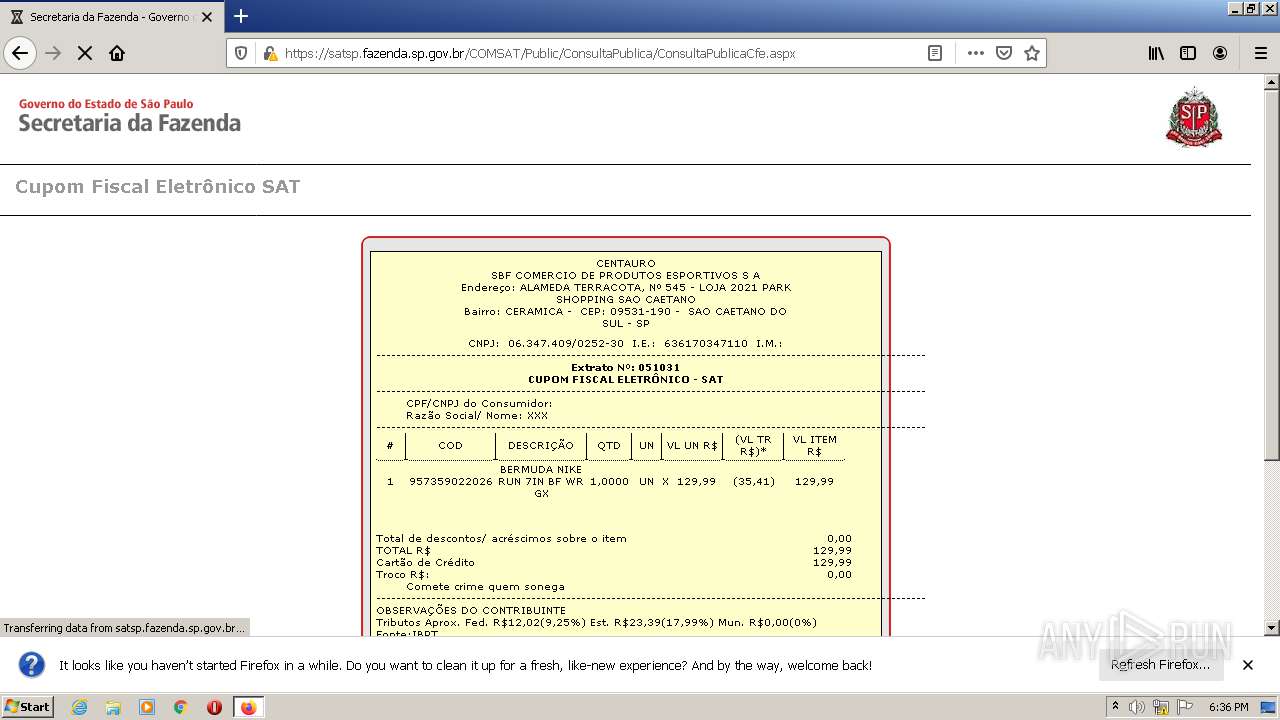The height and width of the screenshot is (720, 1280).
Task: Launch Internet Explorer from taskbar
Action: [79, 707]
